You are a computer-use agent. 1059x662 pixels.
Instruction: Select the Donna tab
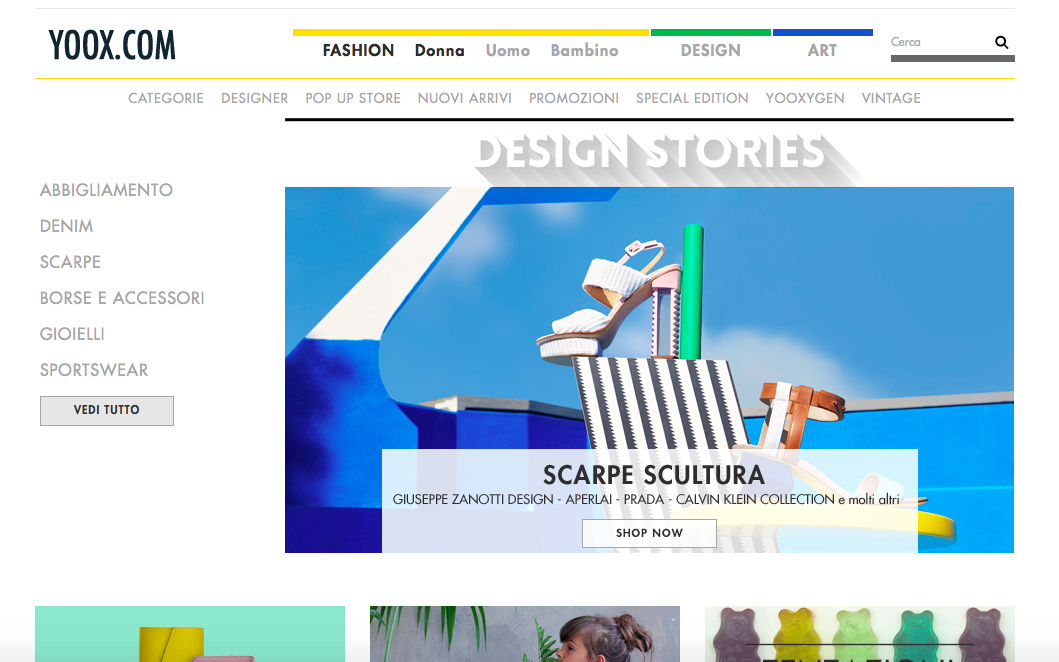(439, 50)
